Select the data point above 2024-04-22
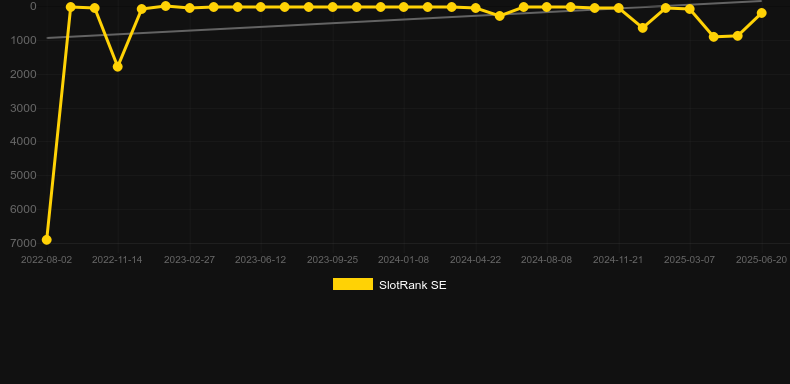Screen dimensions: 790x384 pos(475,8)
